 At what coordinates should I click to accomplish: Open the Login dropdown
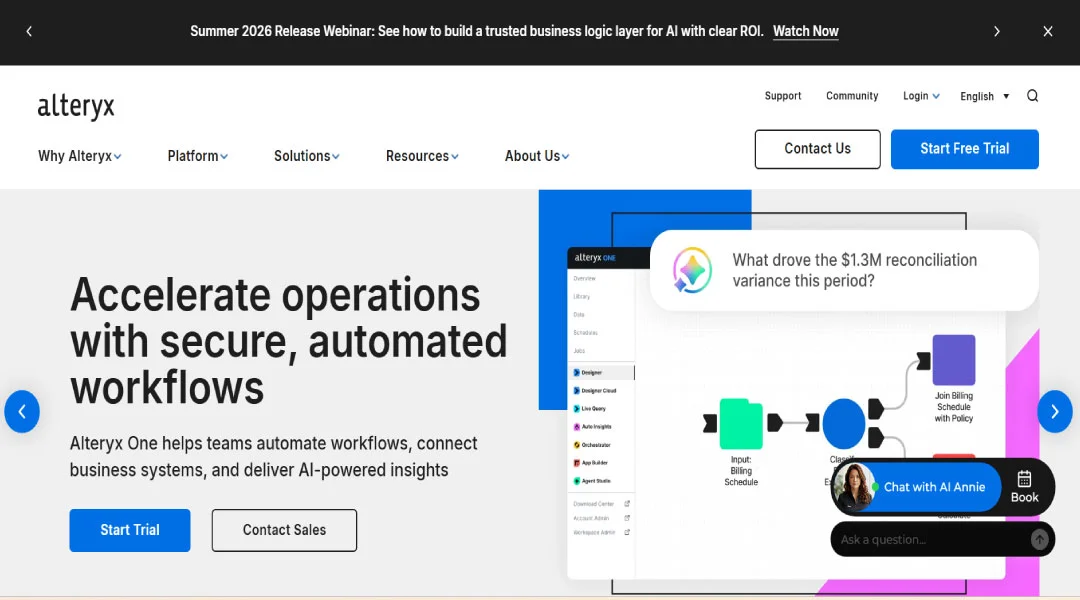click(921, 96)
